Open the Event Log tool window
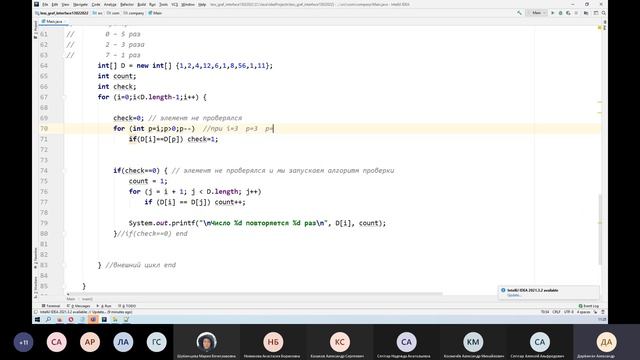The width and height of the screenshot is (640, 360). [x=589, y=306]
